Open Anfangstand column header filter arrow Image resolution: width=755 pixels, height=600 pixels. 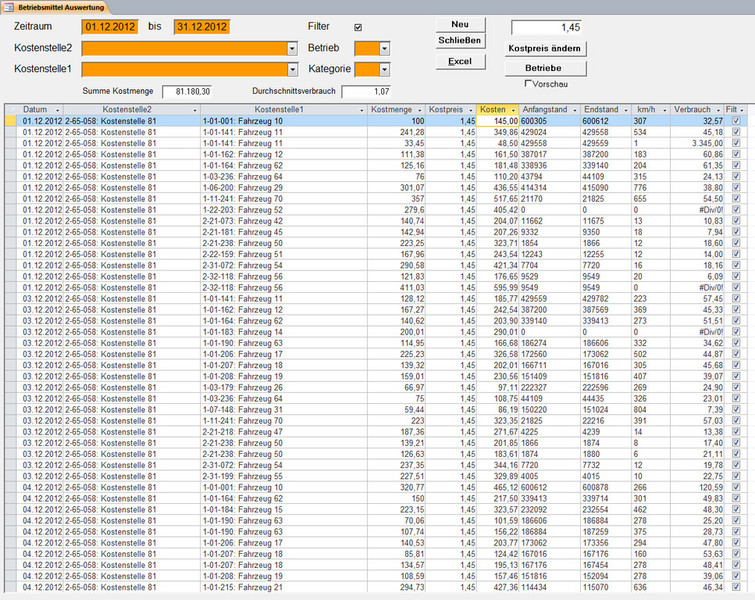[574, 110]
